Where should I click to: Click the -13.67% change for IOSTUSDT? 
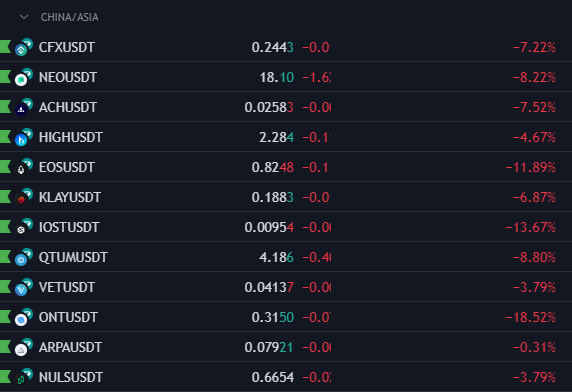tap(531, 227)
